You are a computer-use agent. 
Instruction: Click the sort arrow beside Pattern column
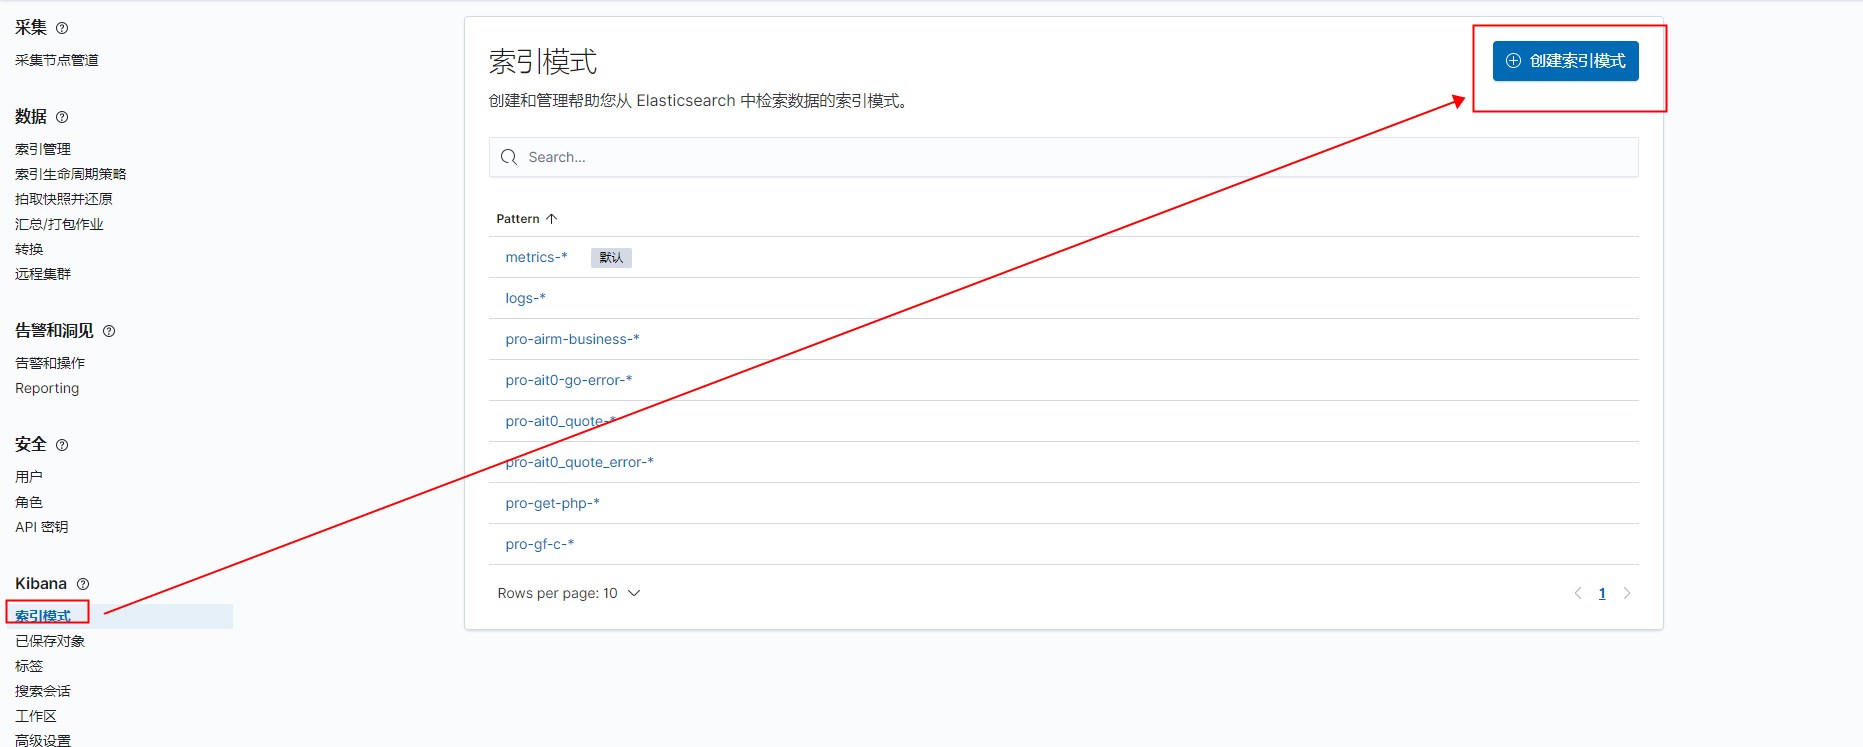pyautogui.click(x=551, y=219)
